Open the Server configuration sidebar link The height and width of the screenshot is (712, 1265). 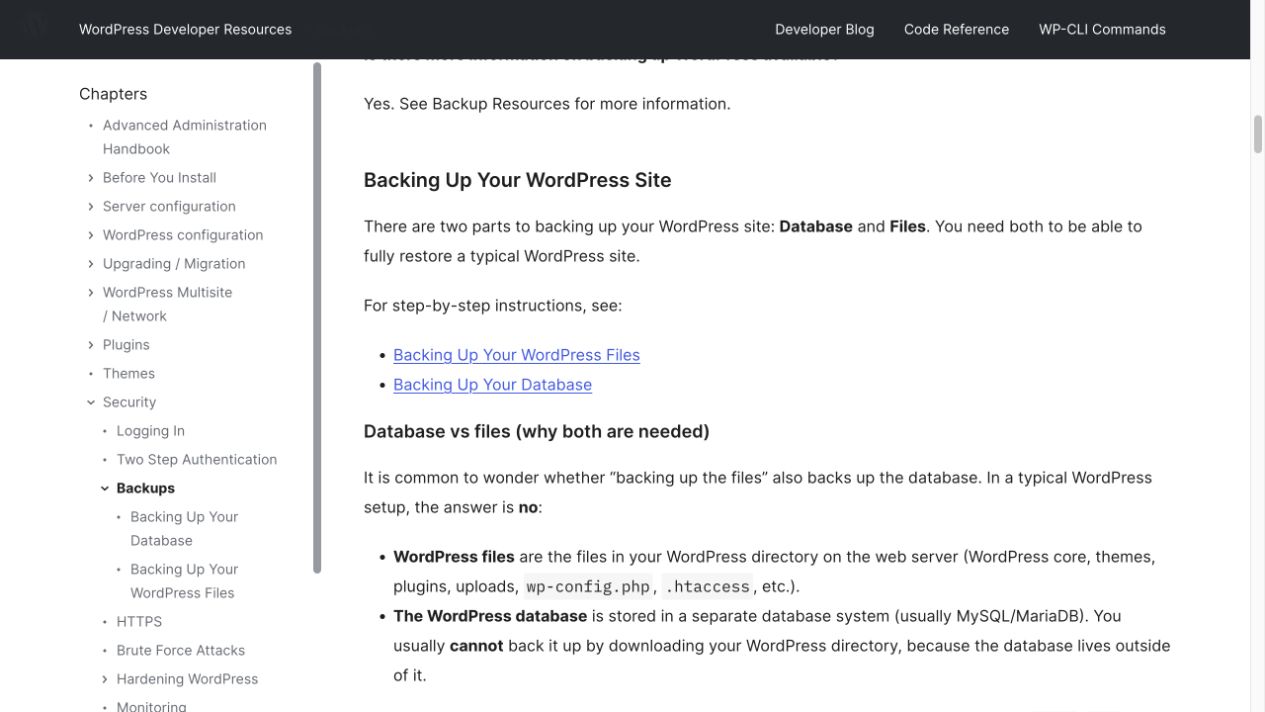[x=169, y=207]
